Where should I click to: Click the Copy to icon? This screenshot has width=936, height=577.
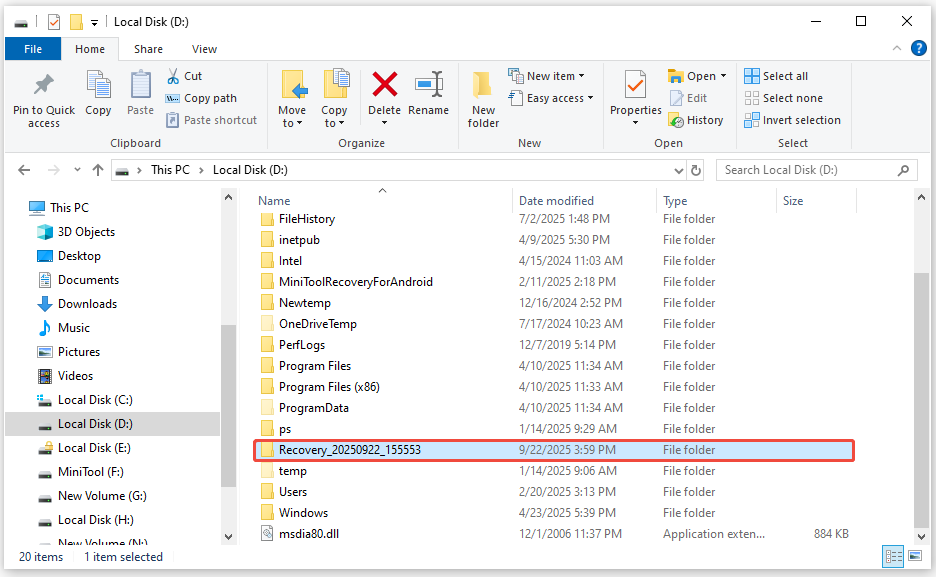click(336, 97)
